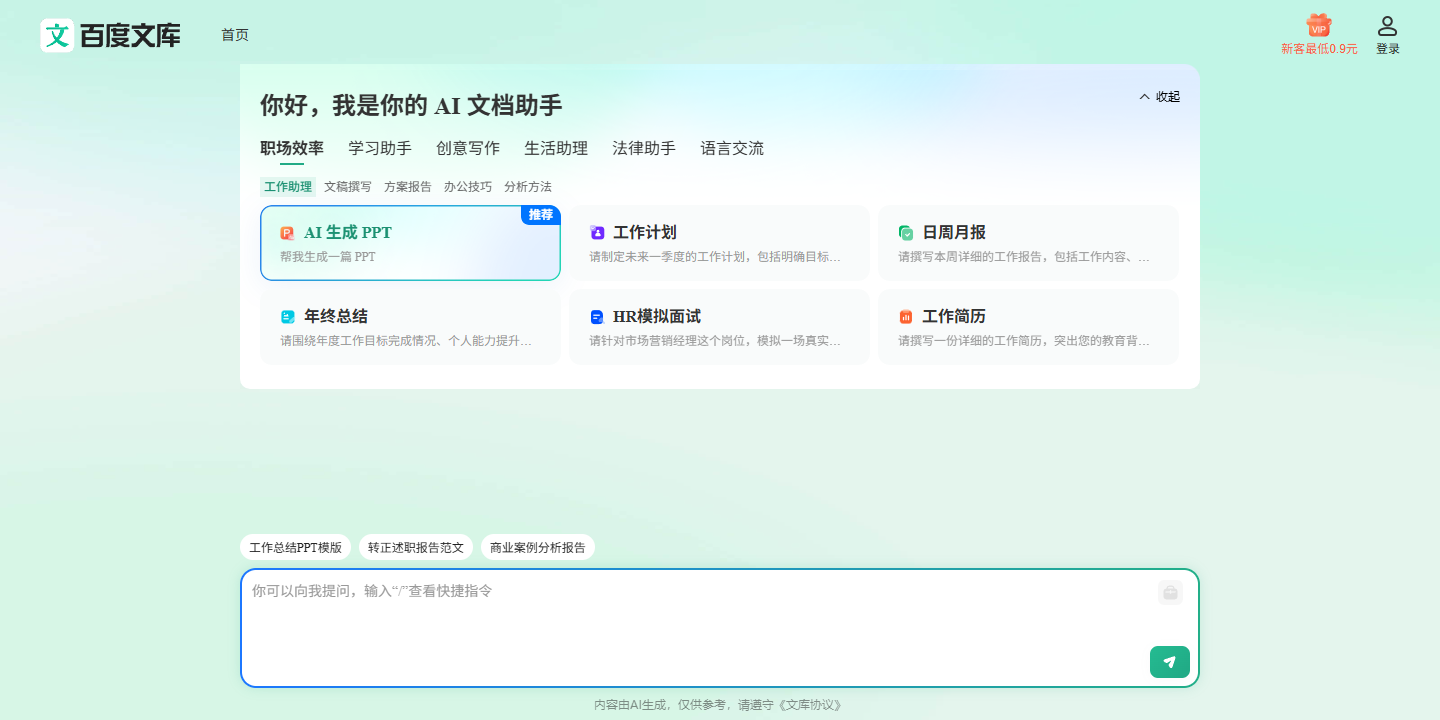Click the 帮我生成一篇 PPT description text

click(328, 257)
